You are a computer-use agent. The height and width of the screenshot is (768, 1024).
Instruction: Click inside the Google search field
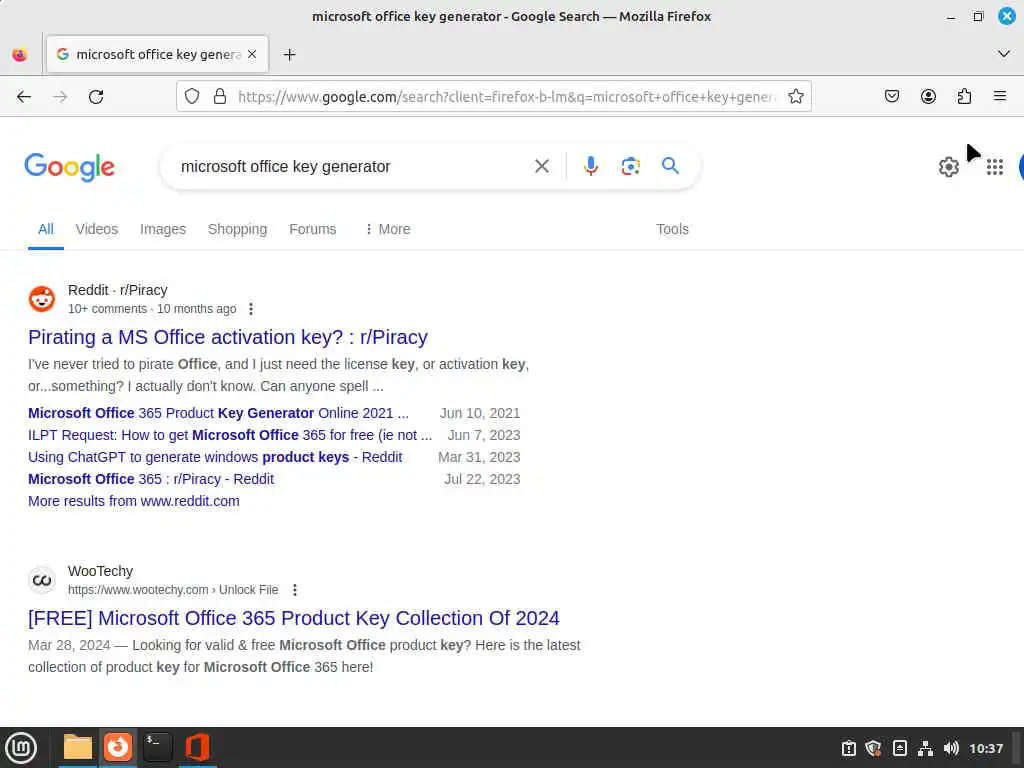[353, 167]
